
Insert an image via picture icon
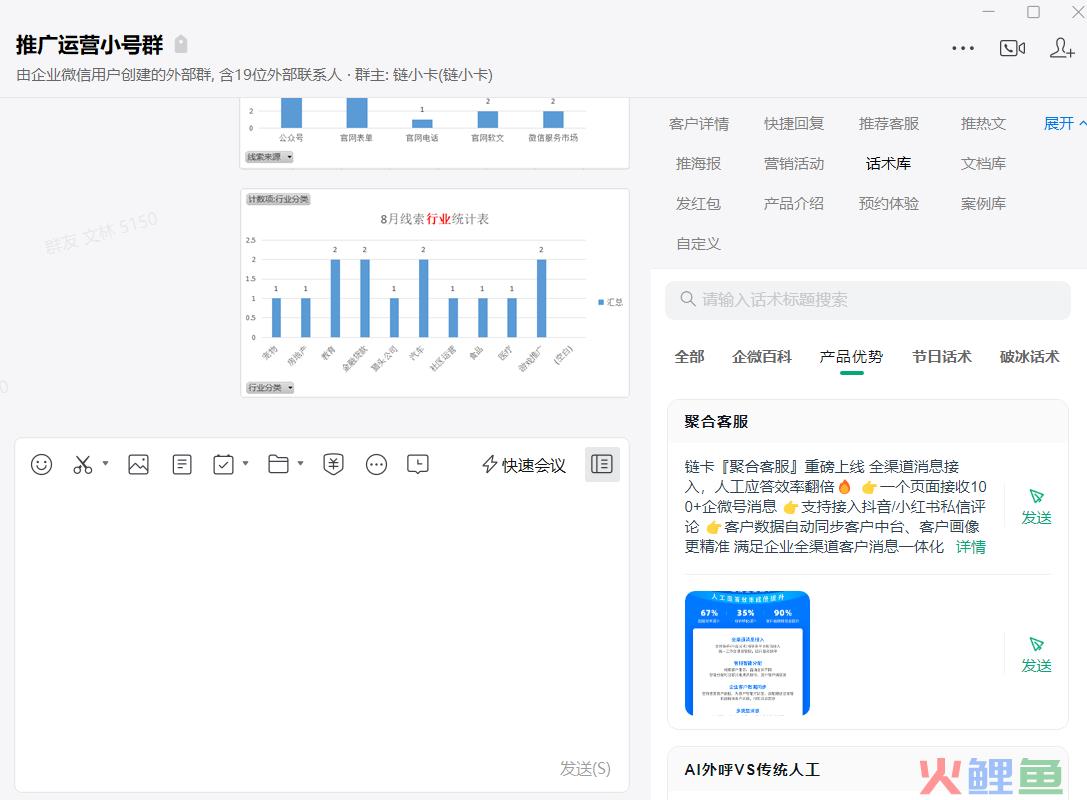point(139,464)
